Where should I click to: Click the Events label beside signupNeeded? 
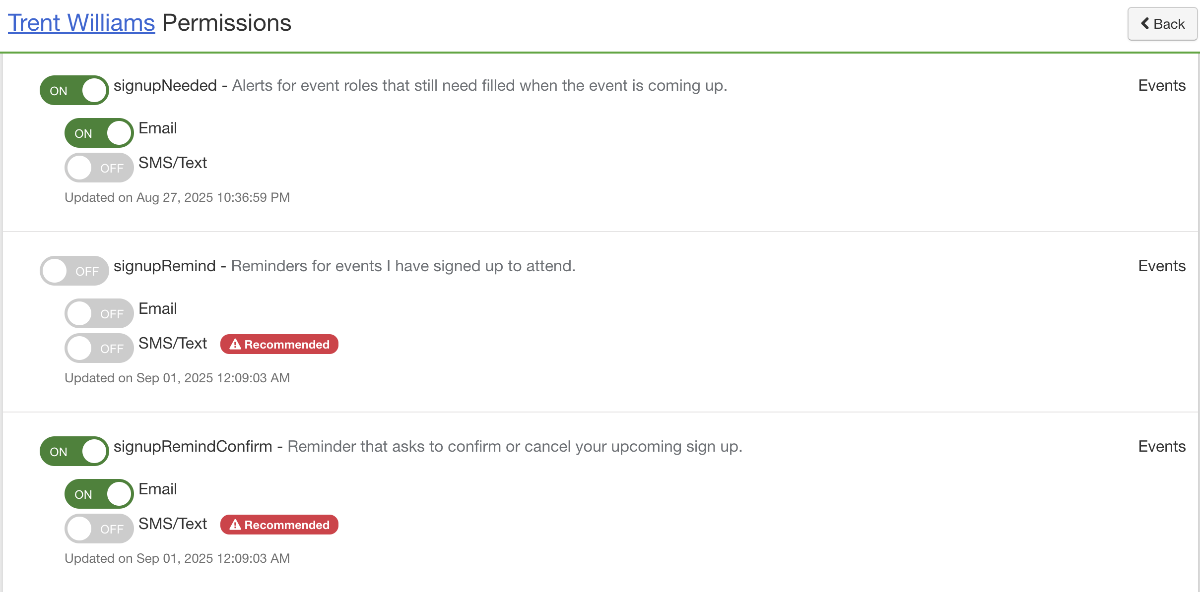1161,86
